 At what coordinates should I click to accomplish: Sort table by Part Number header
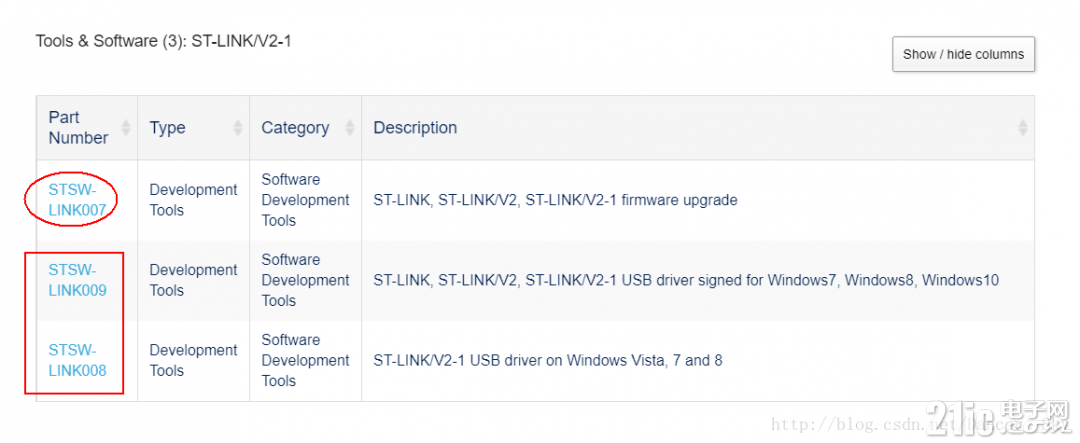tap(78, 127)
